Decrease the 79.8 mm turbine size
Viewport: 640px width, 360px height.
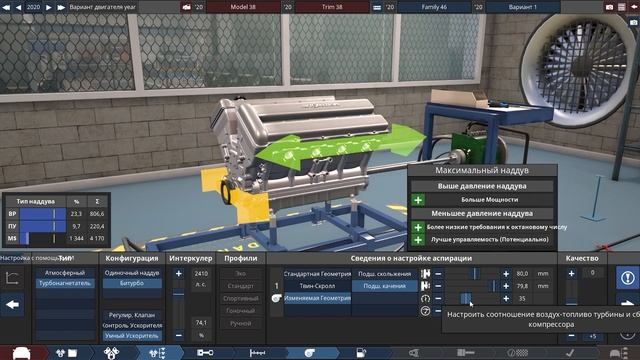pos(438,286)
